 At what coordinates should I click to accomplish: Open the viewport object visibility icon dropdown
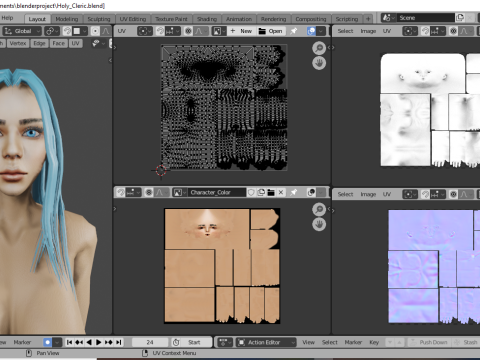pyautogui.click(x=98, y=43)
